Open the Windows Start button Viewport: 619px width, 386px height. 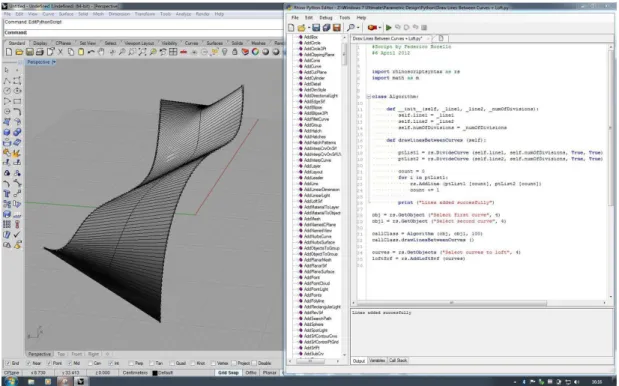(11, 381)
